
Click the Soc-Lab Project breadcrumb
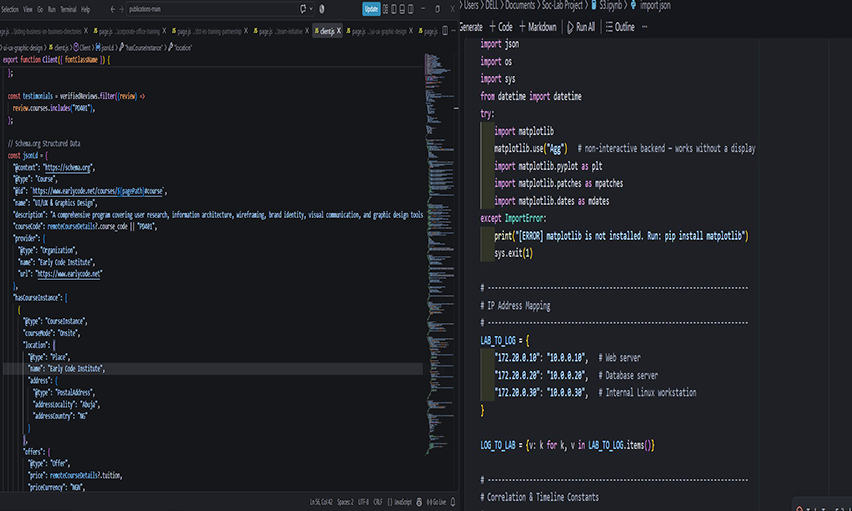click(x=562, y=5)
